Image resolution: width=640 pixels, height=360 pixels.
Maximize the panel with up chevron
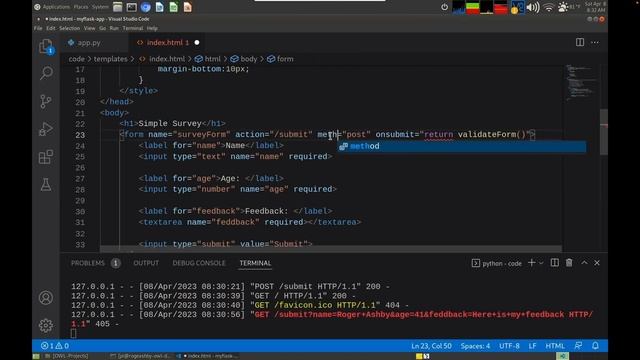point(584,263)
